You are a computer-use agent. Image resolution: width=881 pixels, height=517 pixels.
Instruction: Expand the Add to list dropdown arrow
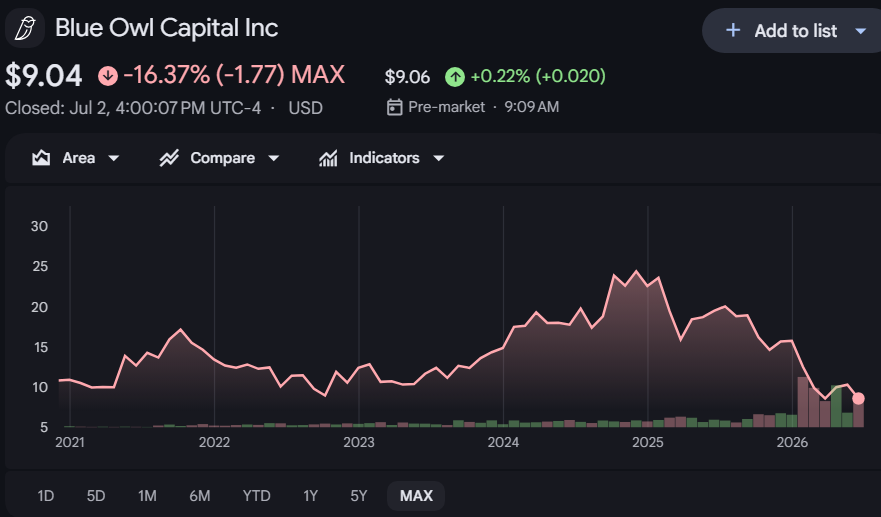(x=860, y=31)
